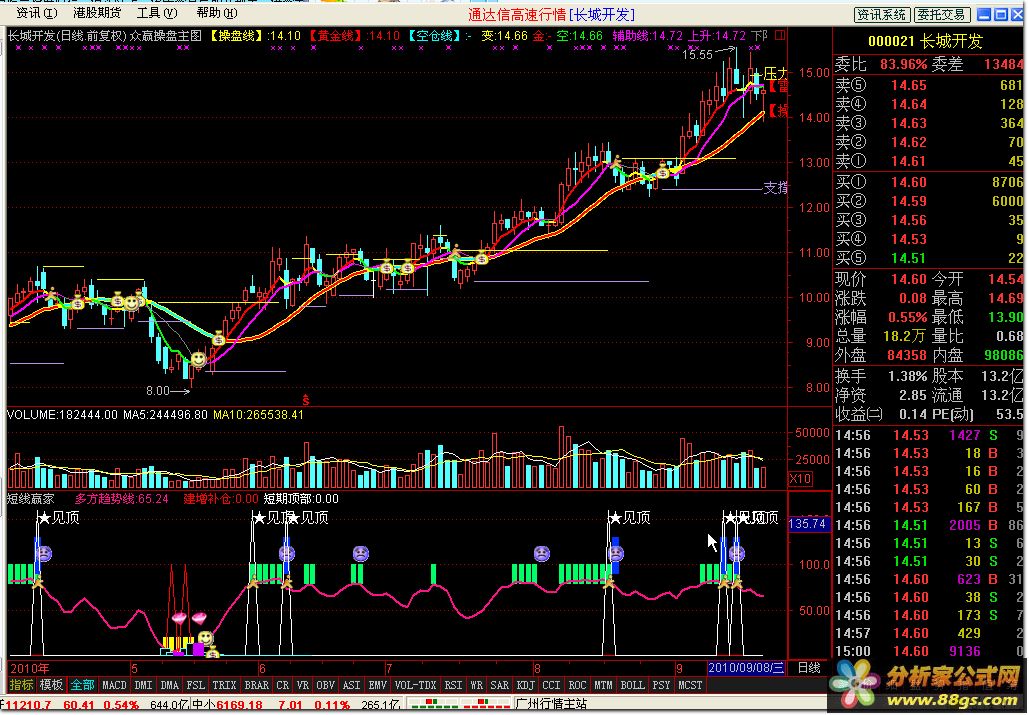Switch to the BRAR indicator tab

[x=257, y=685]
